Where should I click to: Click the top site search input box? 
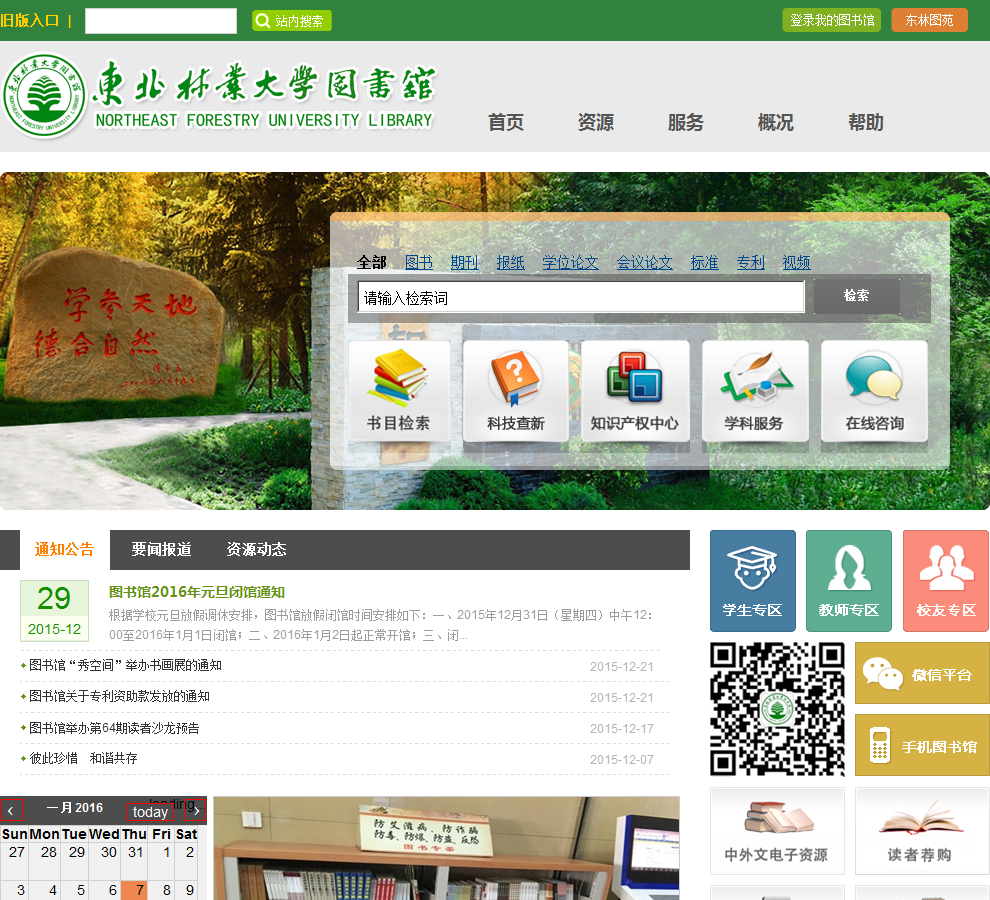[x=161, y=21]
